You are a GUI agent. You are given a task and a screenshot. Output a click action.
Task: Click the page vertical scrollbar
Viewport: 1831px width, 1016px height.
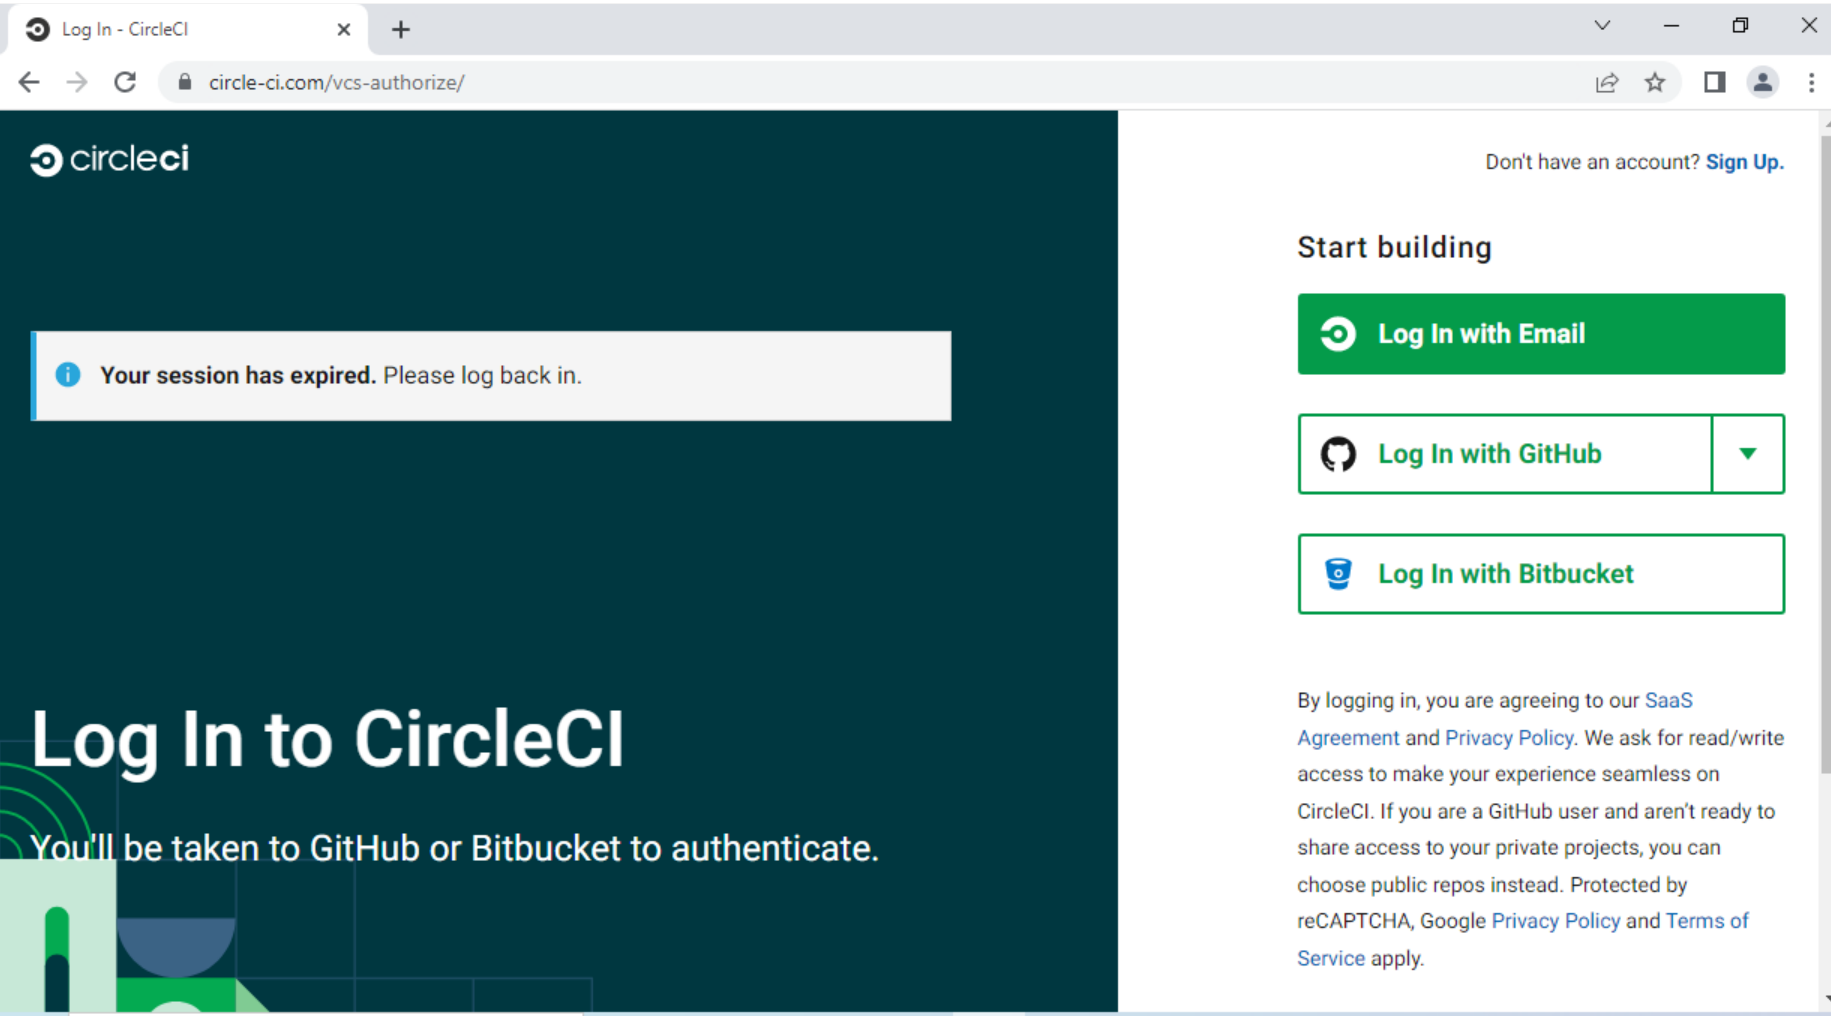1825,454
